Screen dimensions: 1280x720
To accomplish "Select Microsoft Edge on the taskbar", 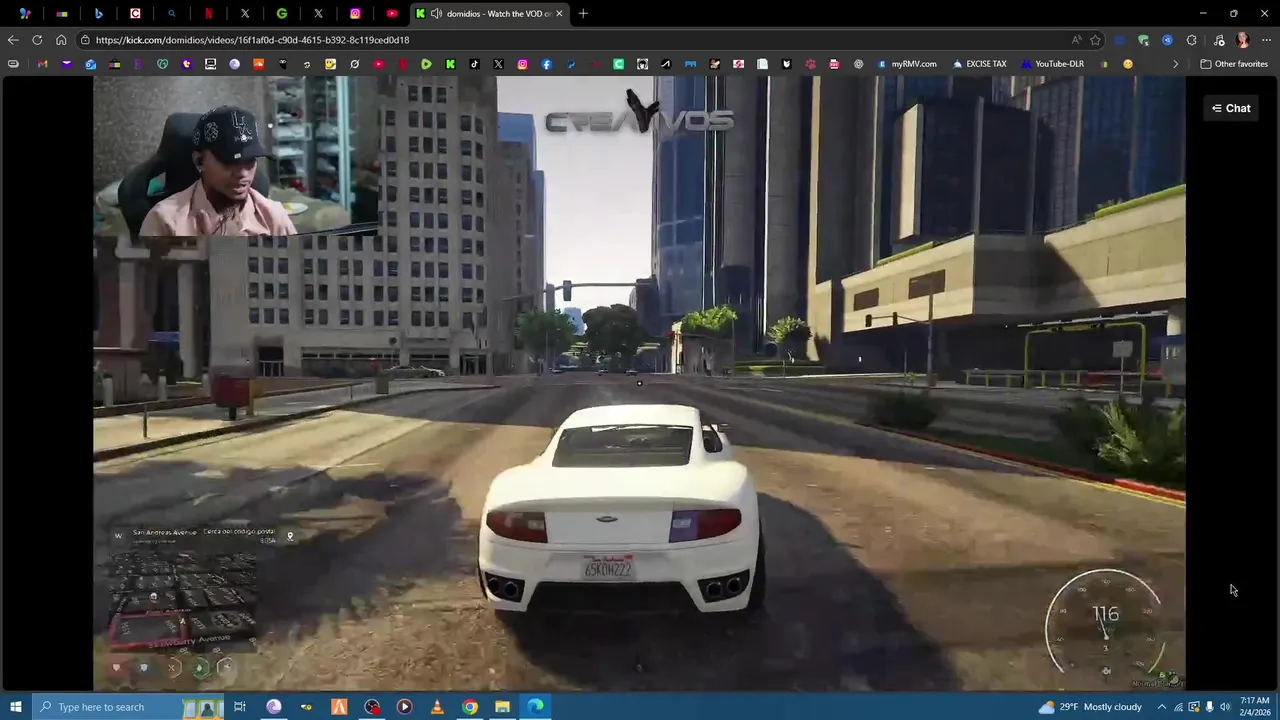I will point(536,707).
